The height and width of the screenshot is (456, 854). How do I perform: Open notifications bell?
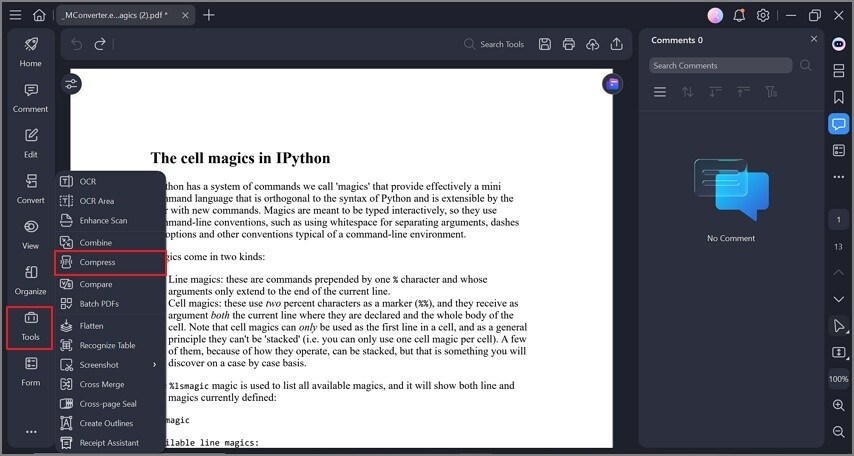point(739,15)
